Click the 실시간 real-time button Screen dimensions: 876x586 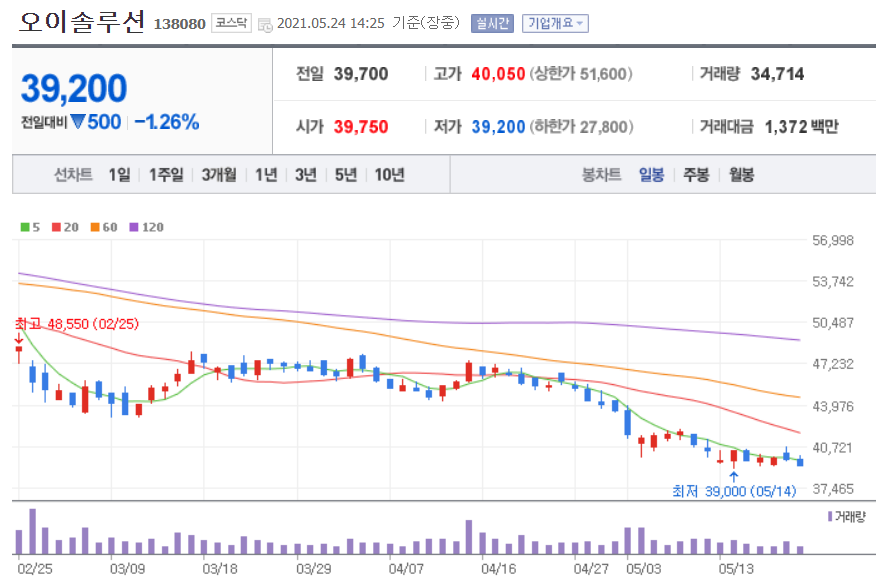[492, 23]
